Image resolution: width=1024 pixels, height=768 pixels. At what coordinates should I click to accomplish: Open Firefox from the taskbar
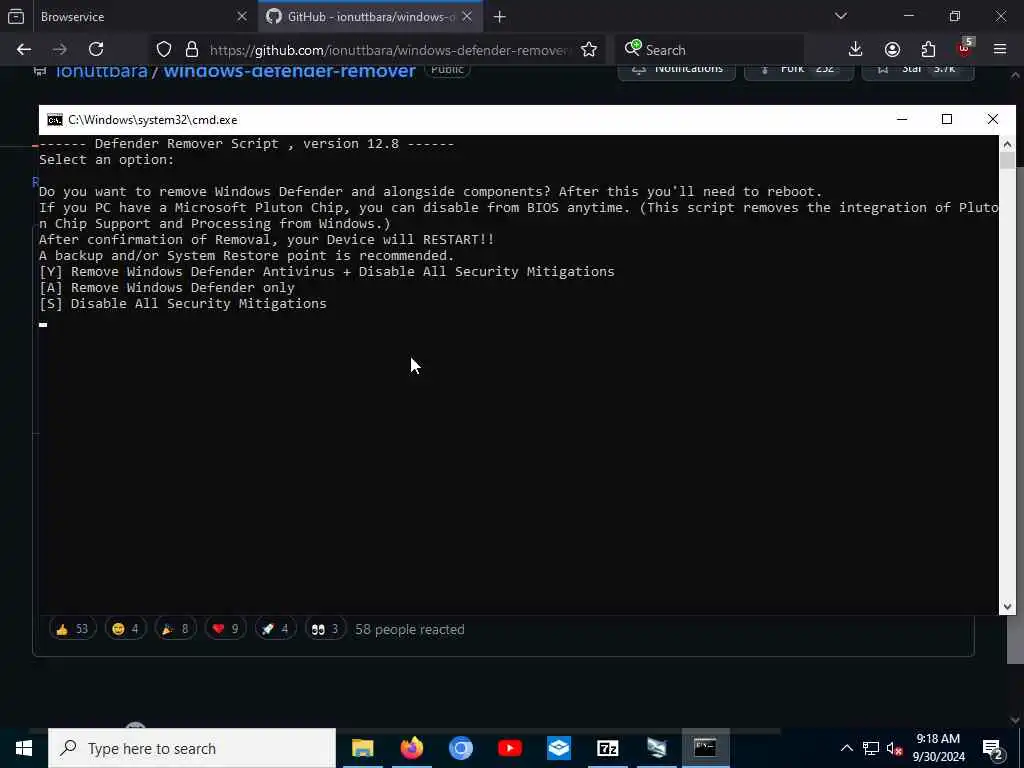point(411,748)
